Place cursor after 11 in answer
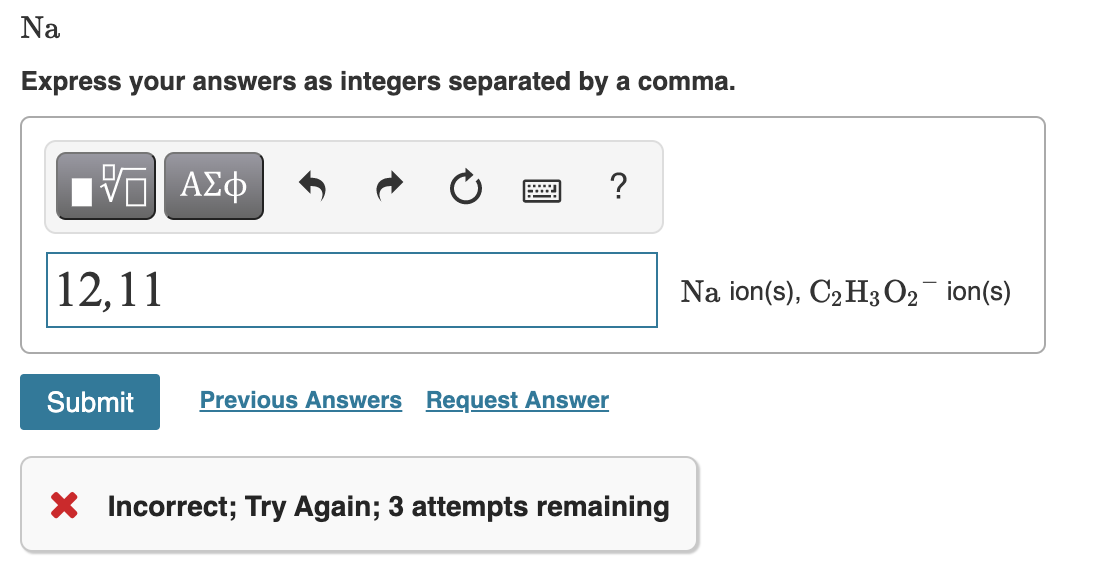The height and width of the screenshot is (566, 1120). point(165,290)
